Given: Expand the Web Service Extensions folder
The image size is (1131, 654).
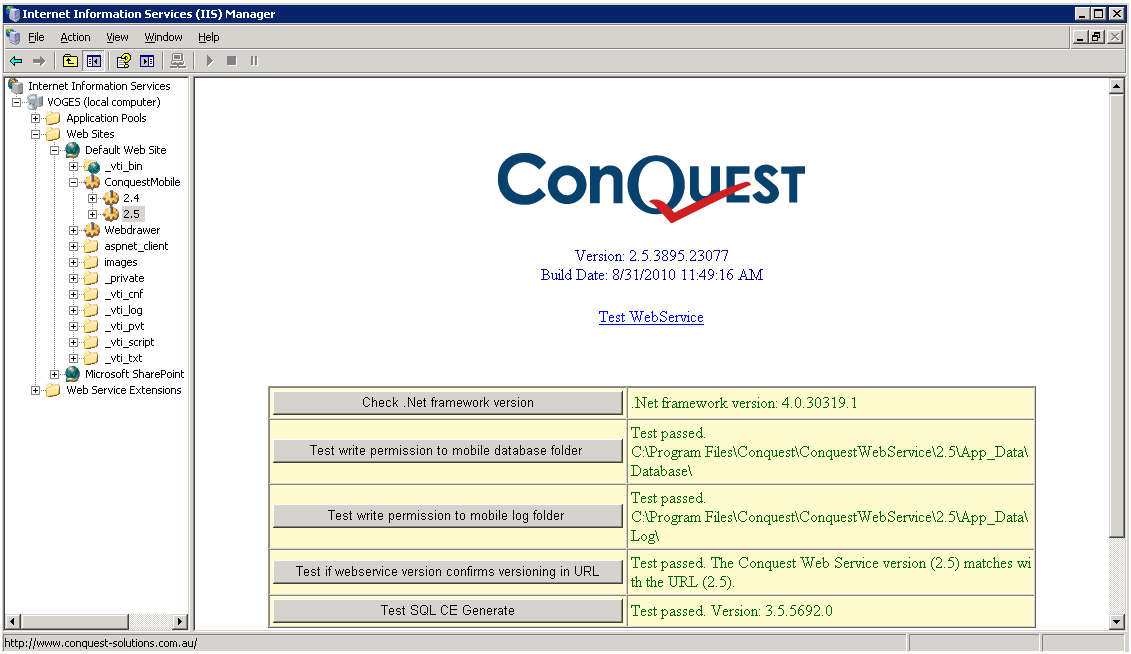Looking at the screenshot, I should 35,390.
